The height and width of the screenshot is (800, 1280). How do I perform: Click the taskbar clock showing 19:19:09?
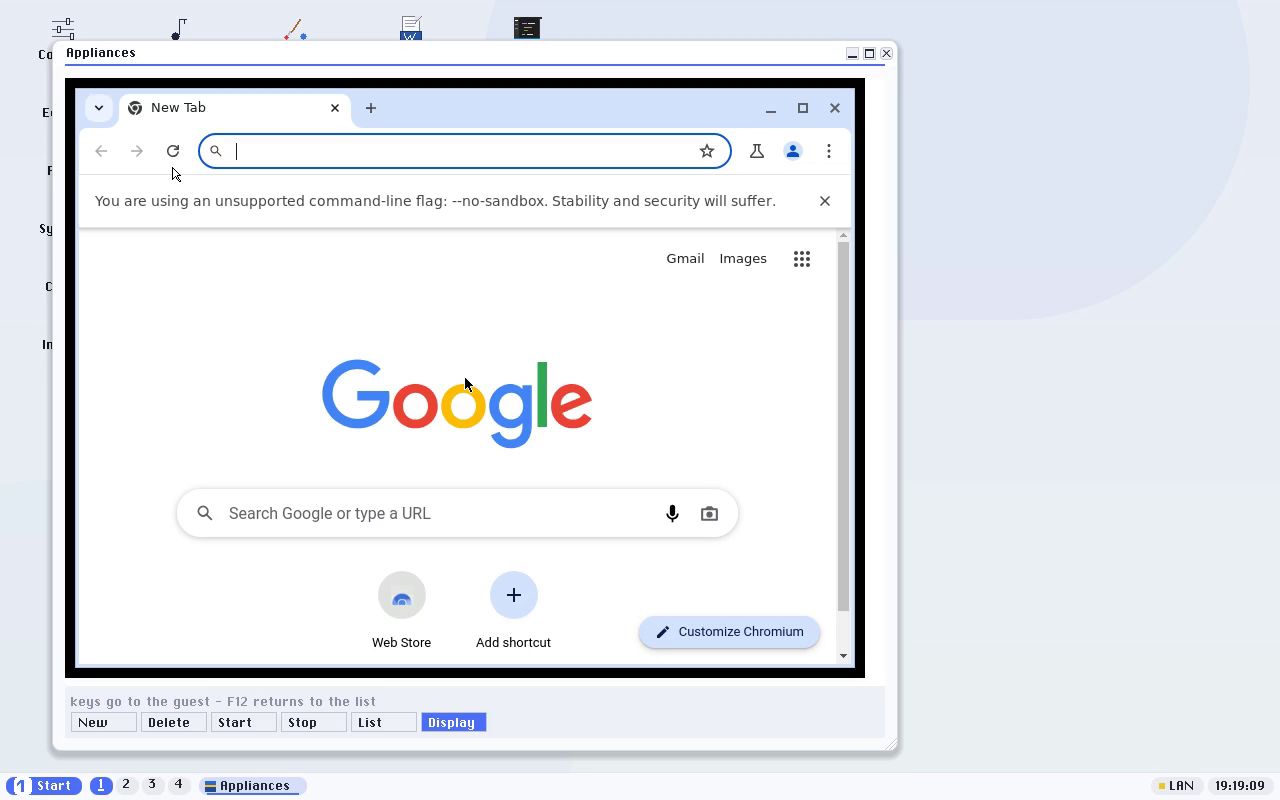tap(1239, 786)
